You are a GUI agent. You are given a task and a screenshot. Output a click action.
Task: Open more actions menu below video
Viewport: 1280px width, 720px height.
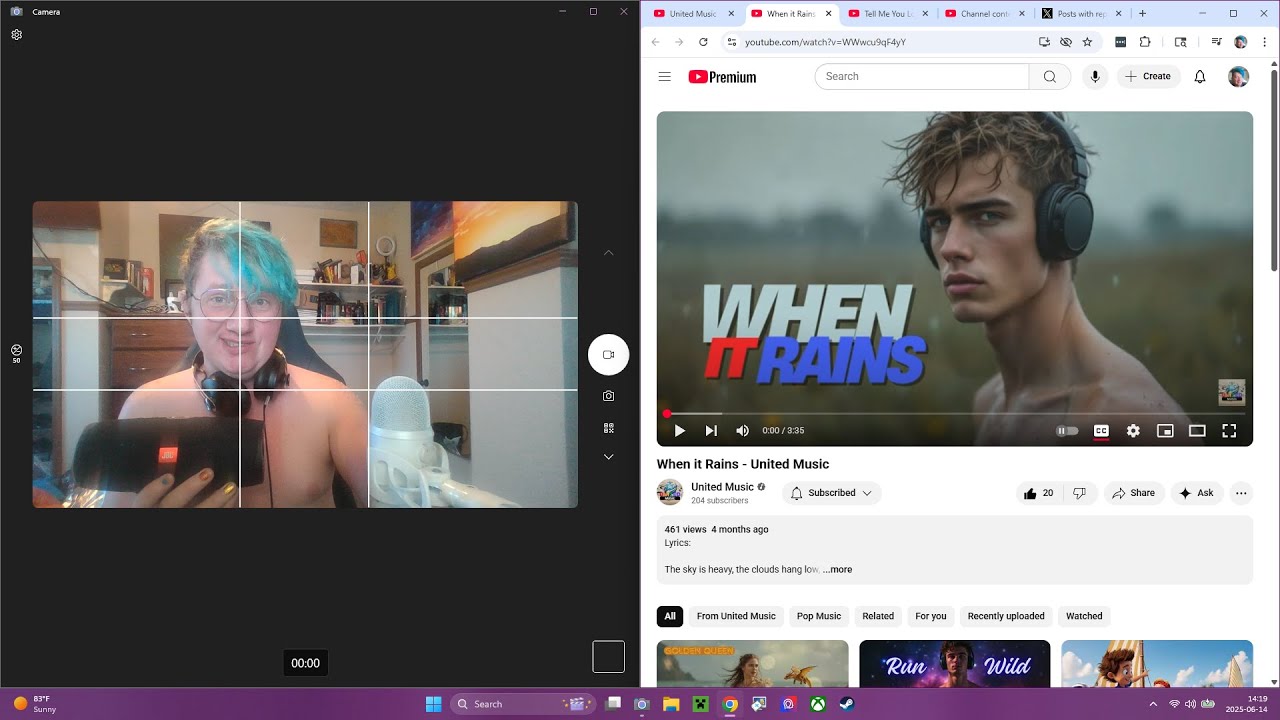[1241, 493]
